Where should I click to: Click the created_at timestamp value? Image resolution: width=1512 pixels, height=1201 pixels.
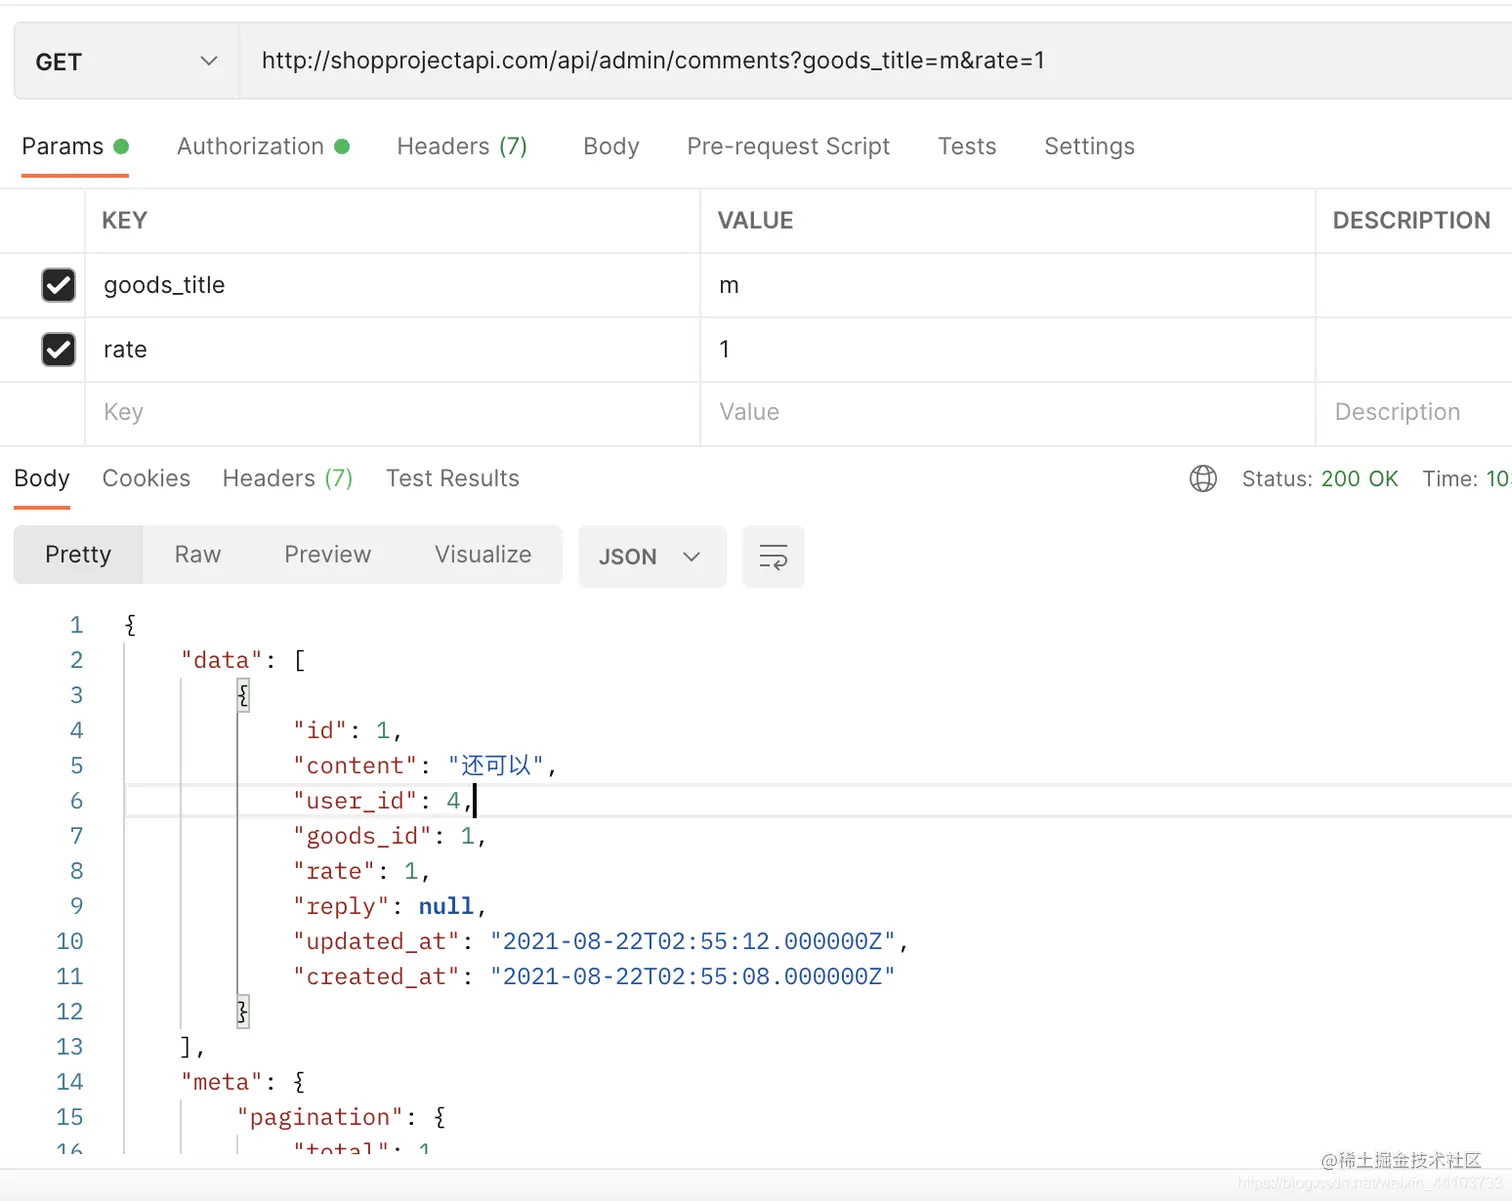[693, 977]
